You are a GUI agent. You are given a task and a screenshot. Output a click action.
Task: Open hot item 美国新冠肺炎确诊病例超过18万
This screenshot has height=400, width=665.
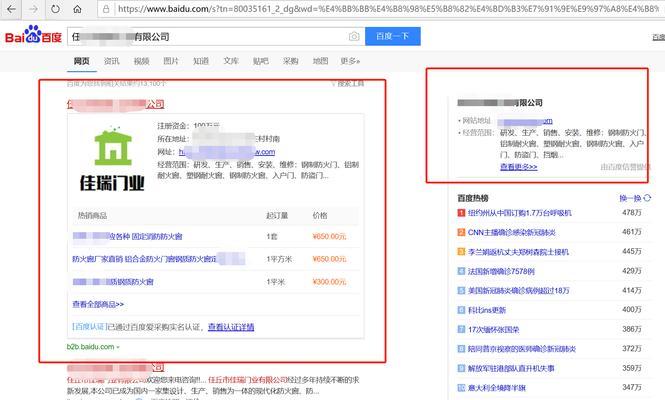(519, 291)
